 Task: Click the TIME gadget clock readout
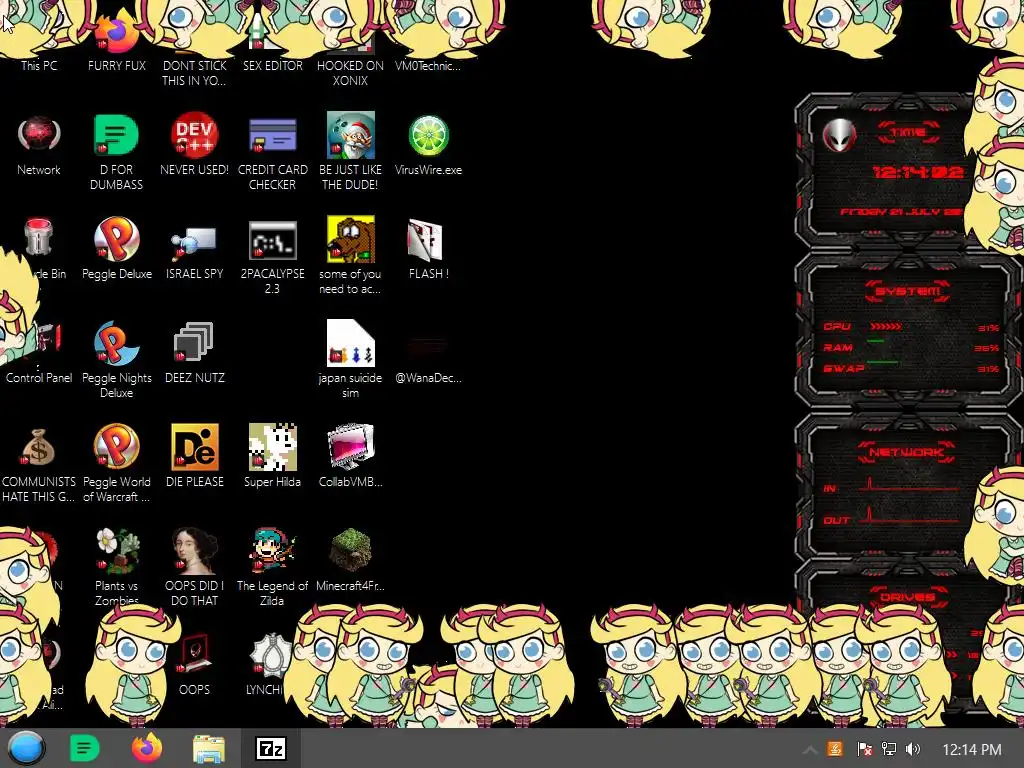point(918,172)
